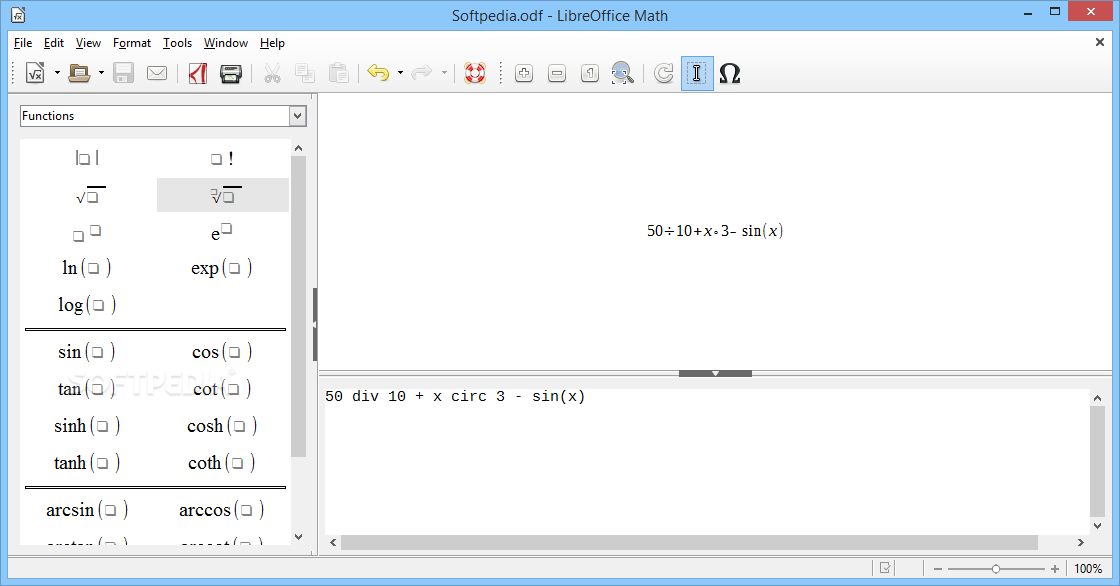Insert the sinh() function
The width and height of the screenshot is (1120, 586).
pos(86,426)
